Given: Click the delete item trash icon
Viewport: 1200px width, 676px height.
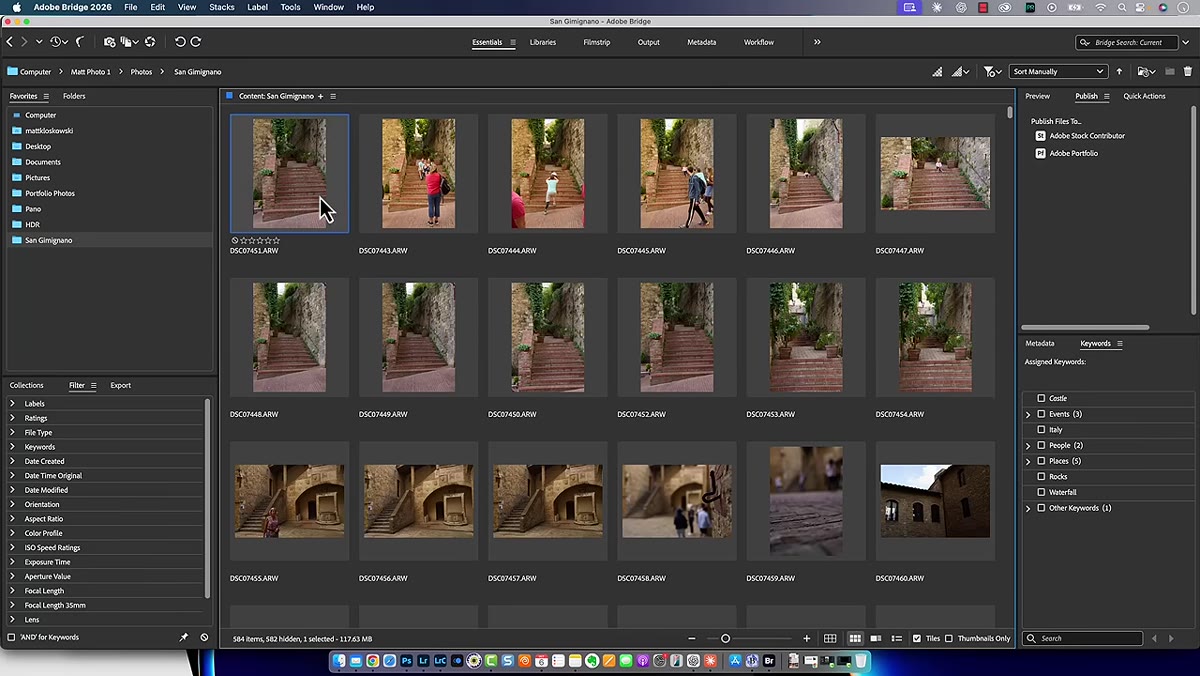Looking at the screenshot, I should (1188, 72).
